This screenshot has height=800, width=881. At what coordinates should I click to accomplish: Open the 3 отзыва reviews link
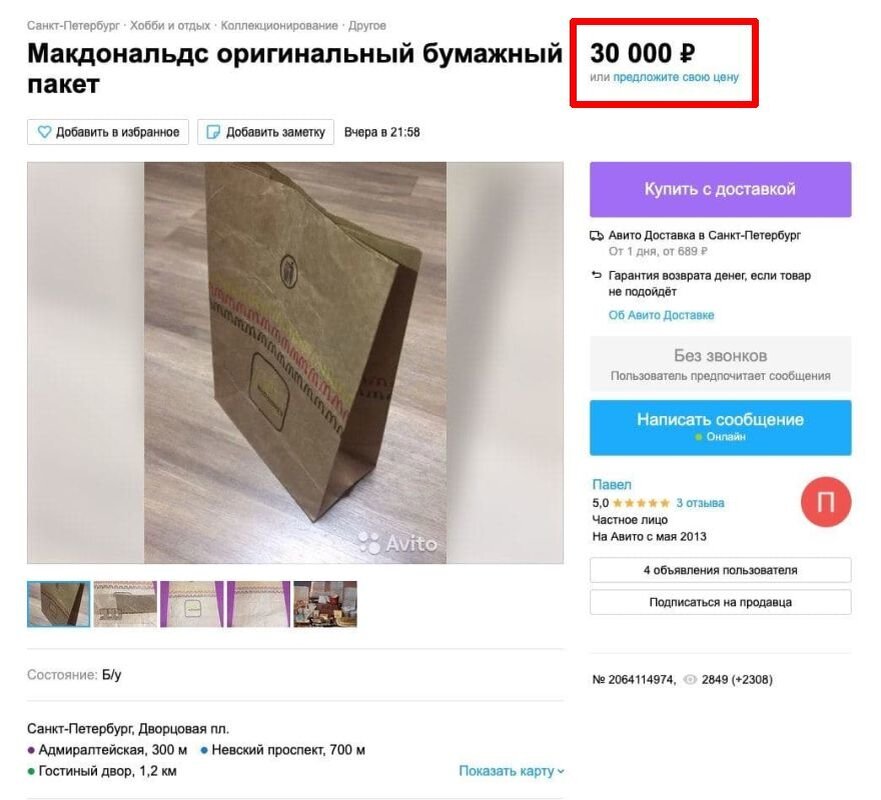click(x=700, y=503)
